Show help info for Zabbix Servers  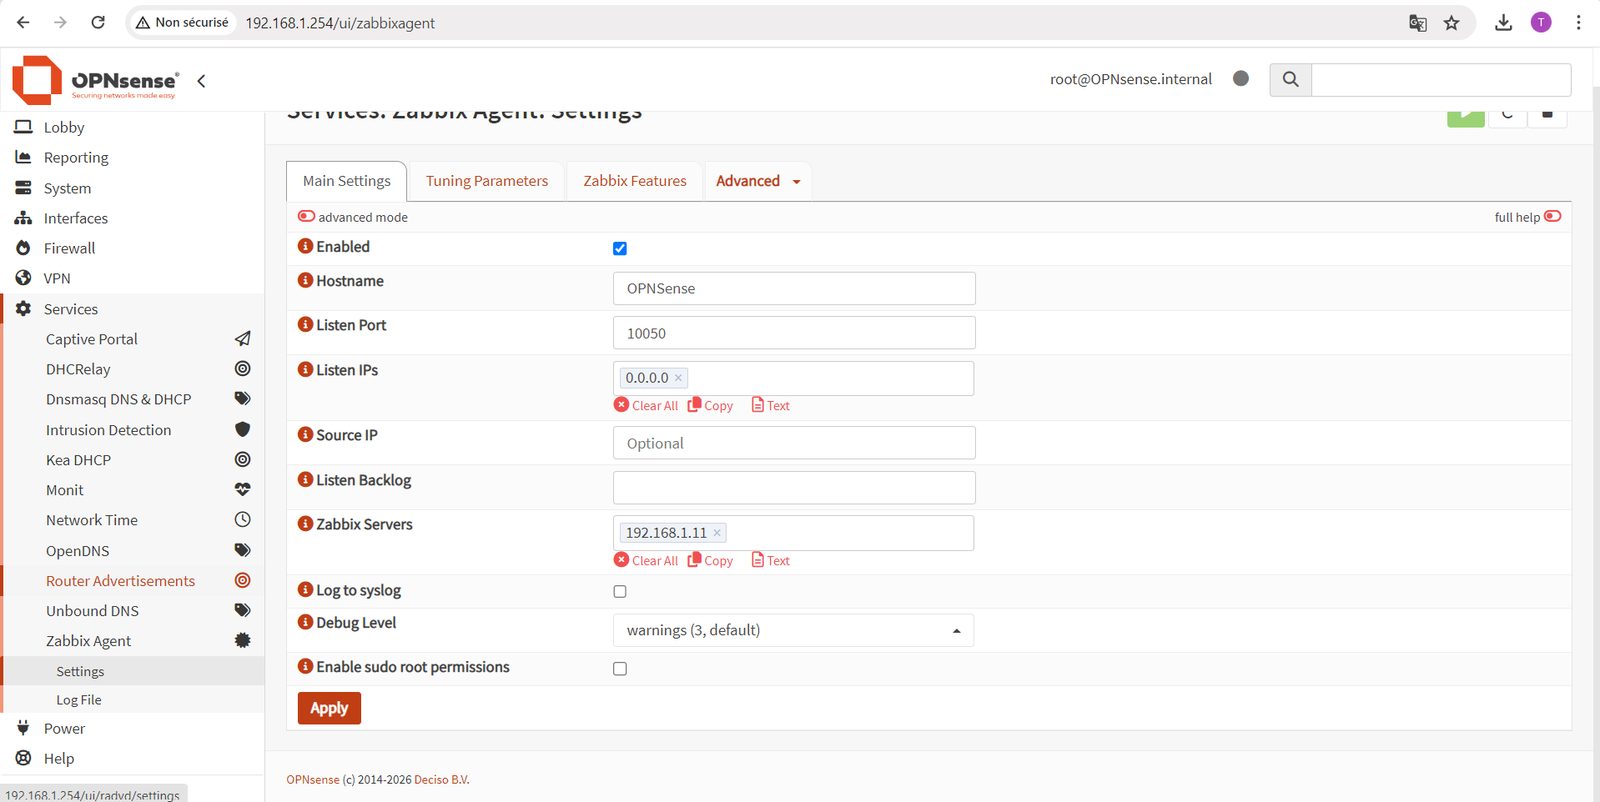point(306,523)
